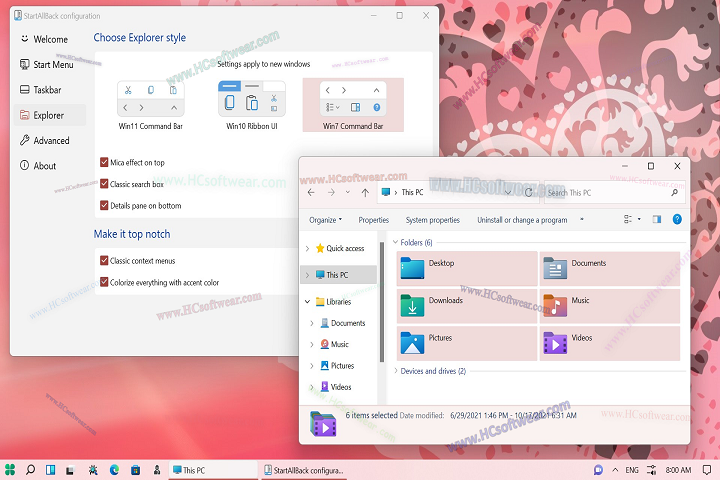Click the change view icon
This screenshot has height=480, width=720.
tap(628, 219)
